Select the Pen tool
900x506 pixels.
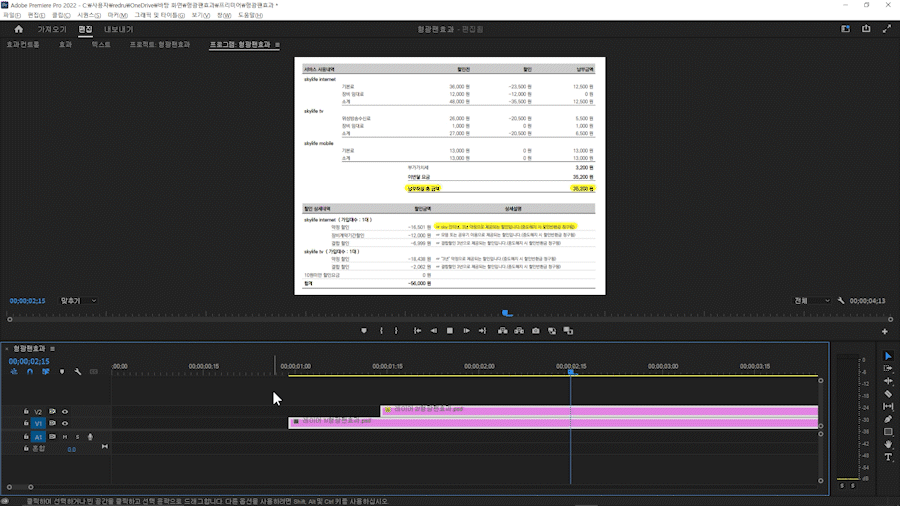coord(888,419)
